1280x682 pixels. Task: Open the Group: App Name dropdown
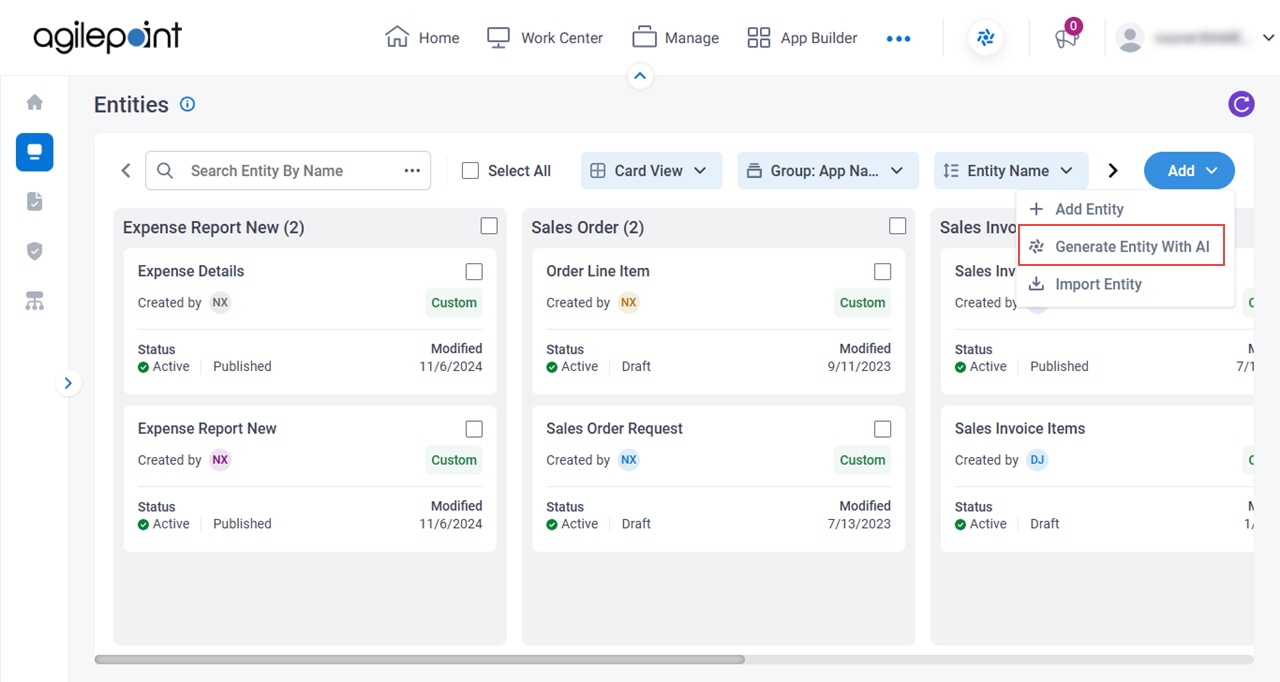click(x=827, y=171)
